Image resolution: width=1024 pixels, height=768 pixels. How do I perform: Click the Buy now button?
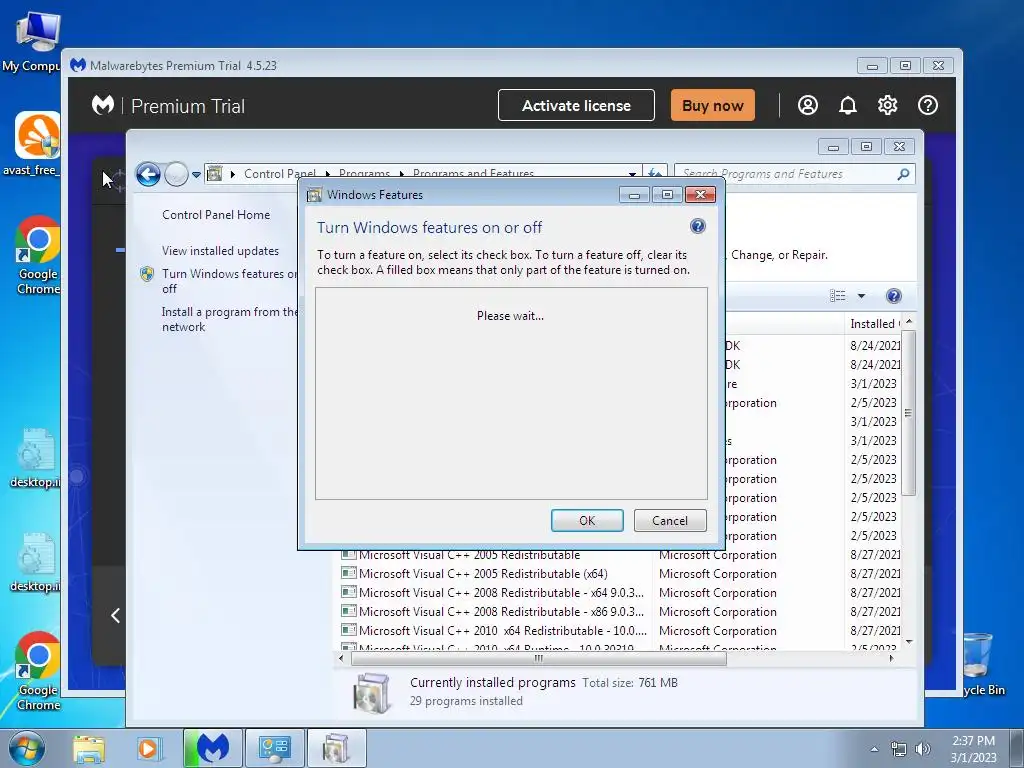point(712,105)
